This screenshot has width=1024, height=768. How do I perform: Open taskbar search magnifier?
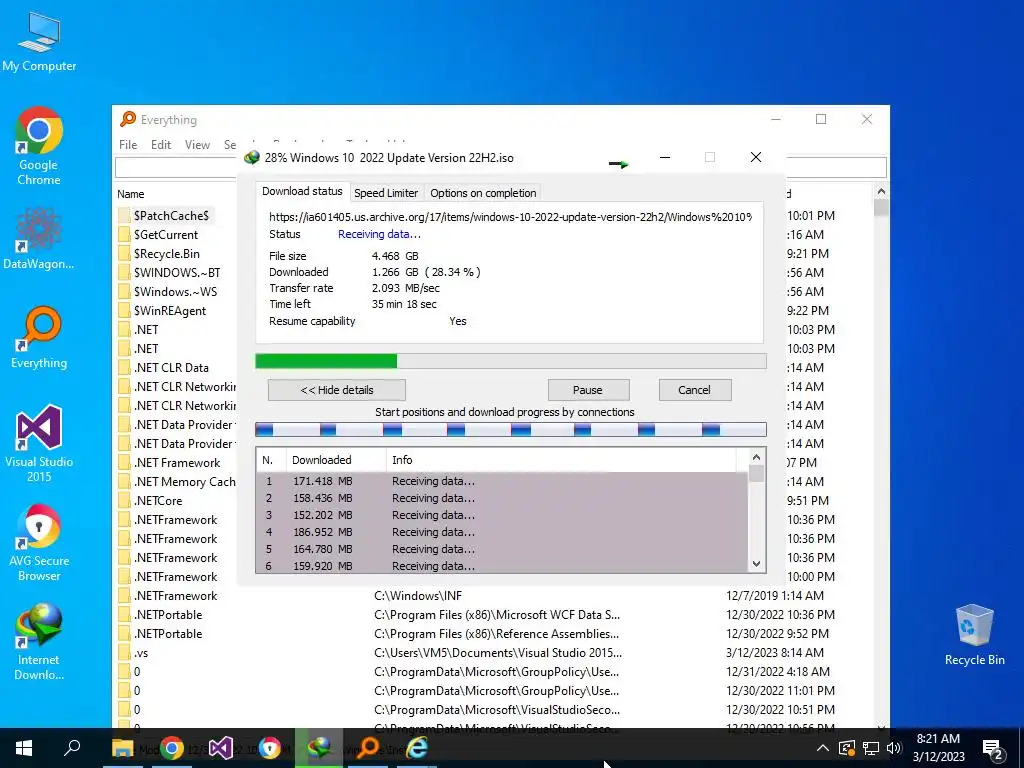tap(72, 748)
